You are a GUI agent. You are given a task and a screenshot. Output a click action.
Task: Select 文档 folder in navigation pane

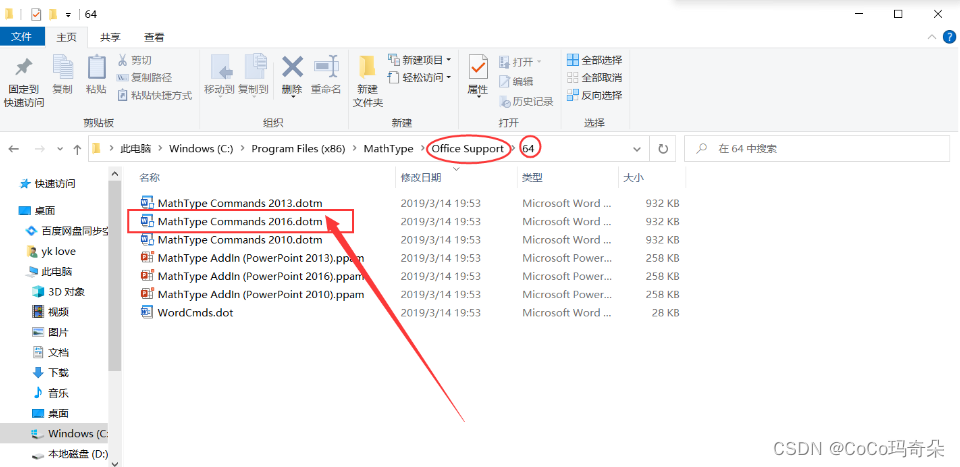click(x=50, y=353)
